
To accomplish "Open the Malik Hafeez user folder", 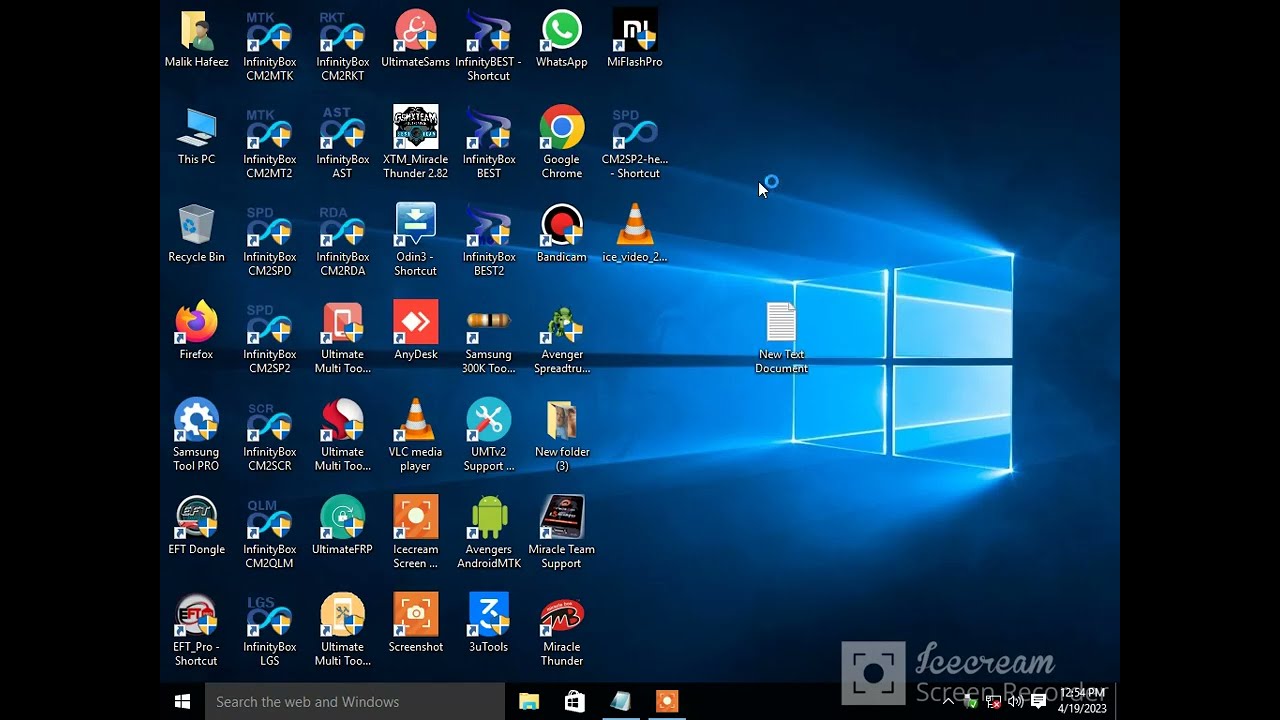I will (x=196, y=40).
